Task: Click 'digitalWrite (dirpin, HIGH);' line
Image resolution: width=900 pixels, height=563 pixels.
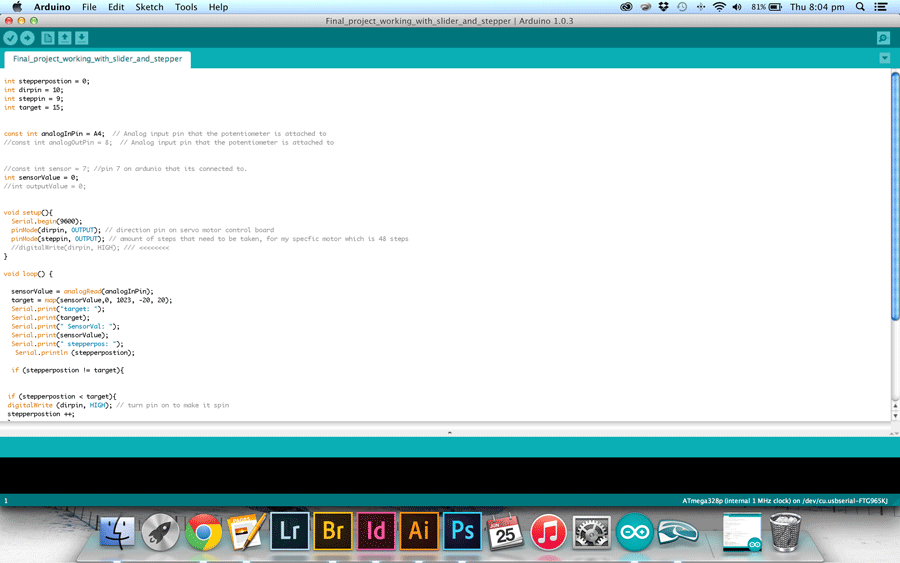Action: pos(60,405)
